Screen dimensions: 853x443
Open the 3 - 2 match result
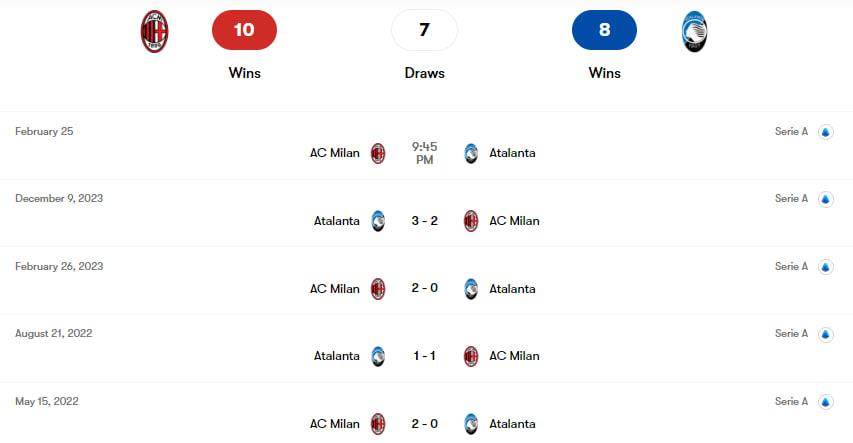pos(424,221)
